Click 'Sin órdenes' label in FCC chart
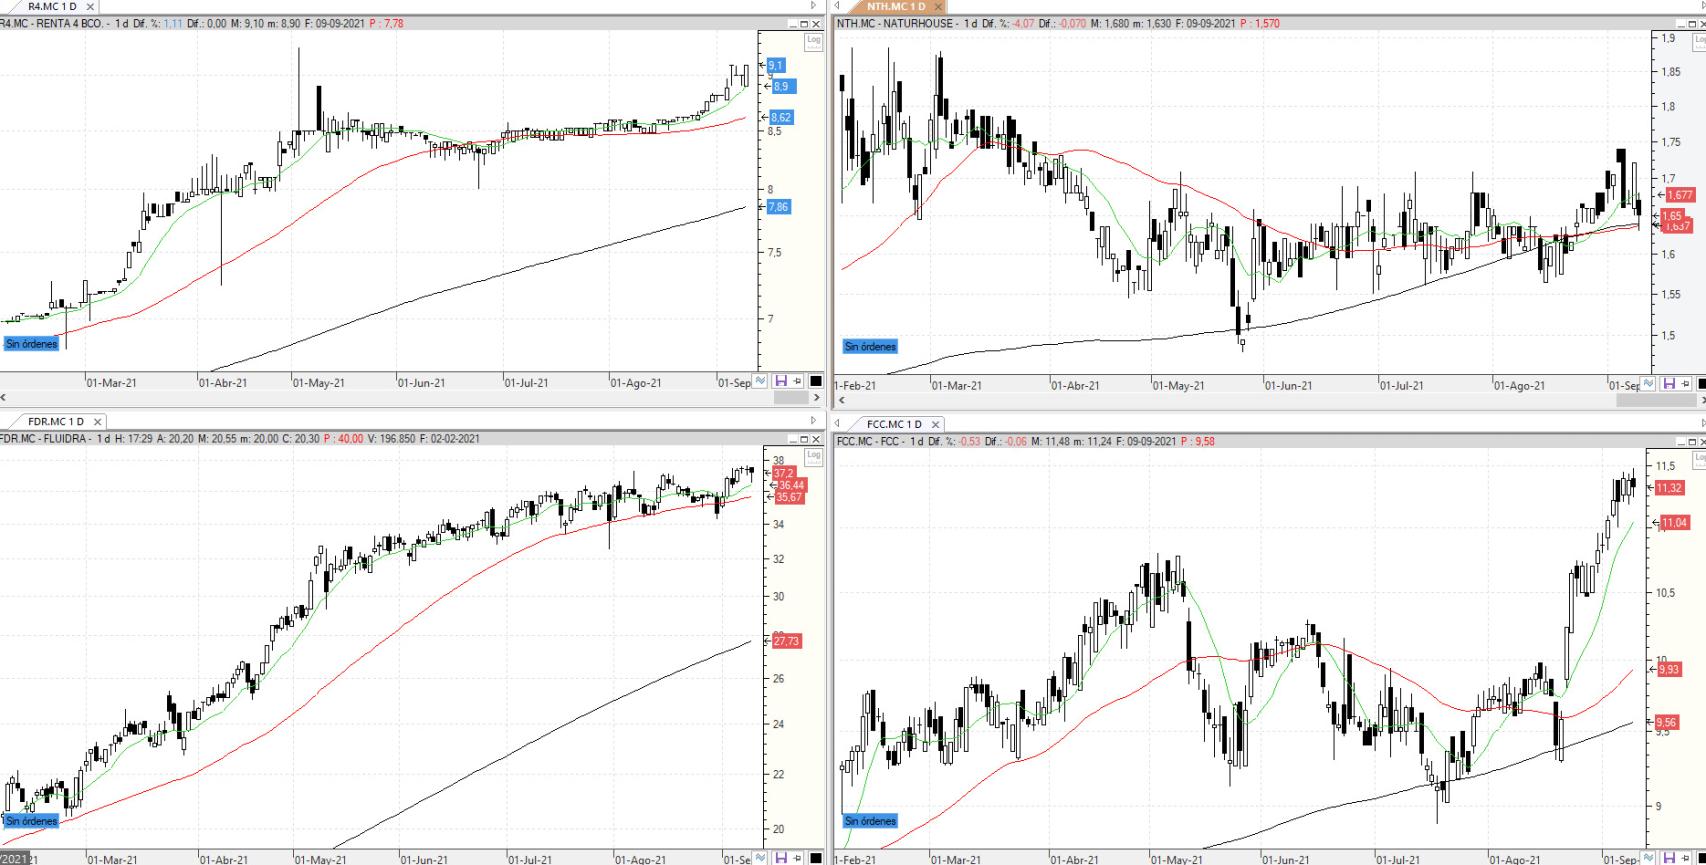 [x=870, y=821]
